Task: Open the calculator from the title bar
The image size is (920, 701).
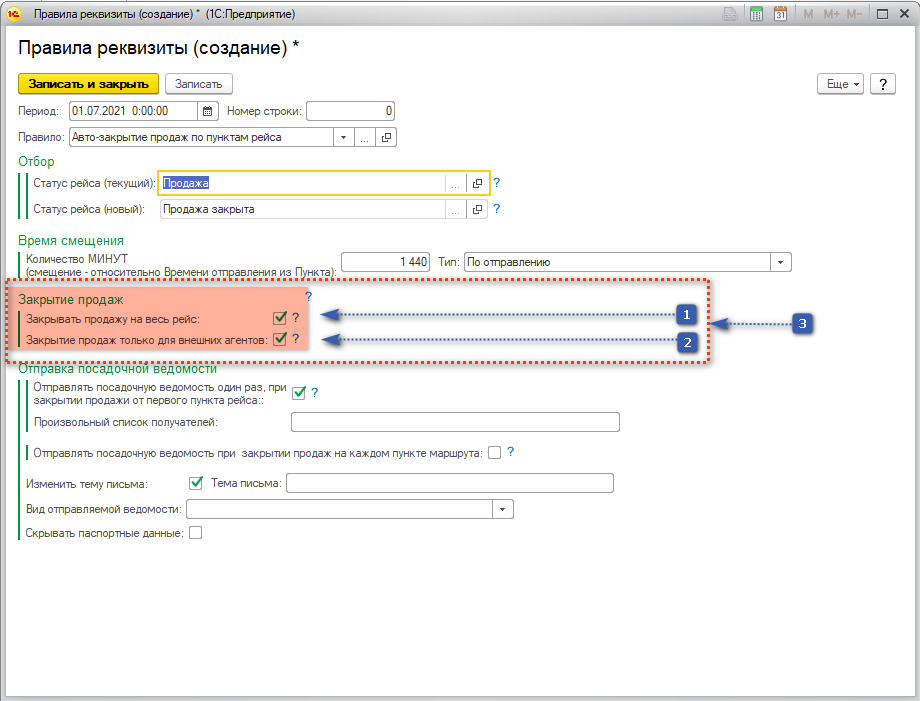Action: point(757,14)
